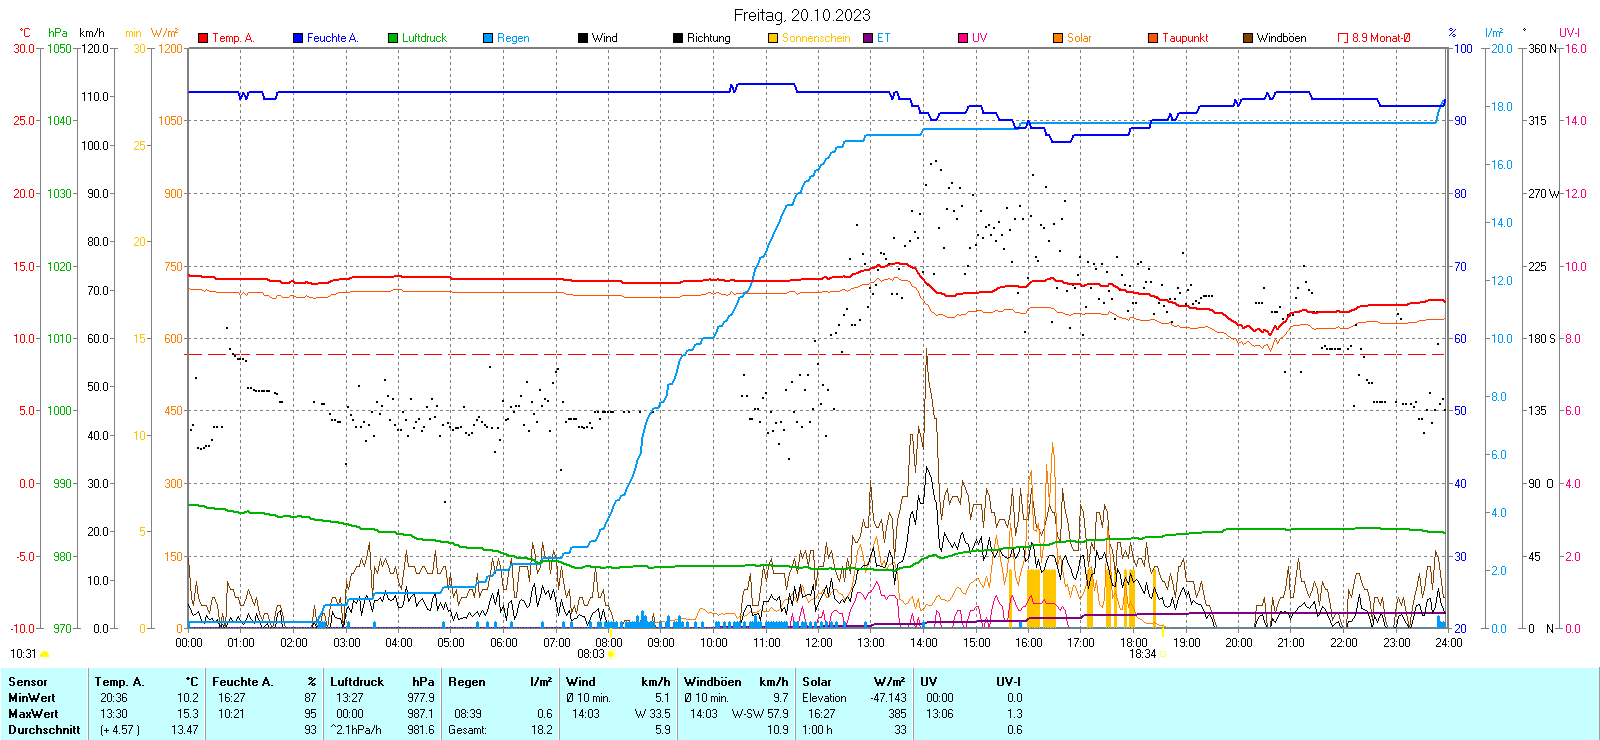1600x740 pixels.
Task: Click the Richtung legend label
Action: click(708, 38)
